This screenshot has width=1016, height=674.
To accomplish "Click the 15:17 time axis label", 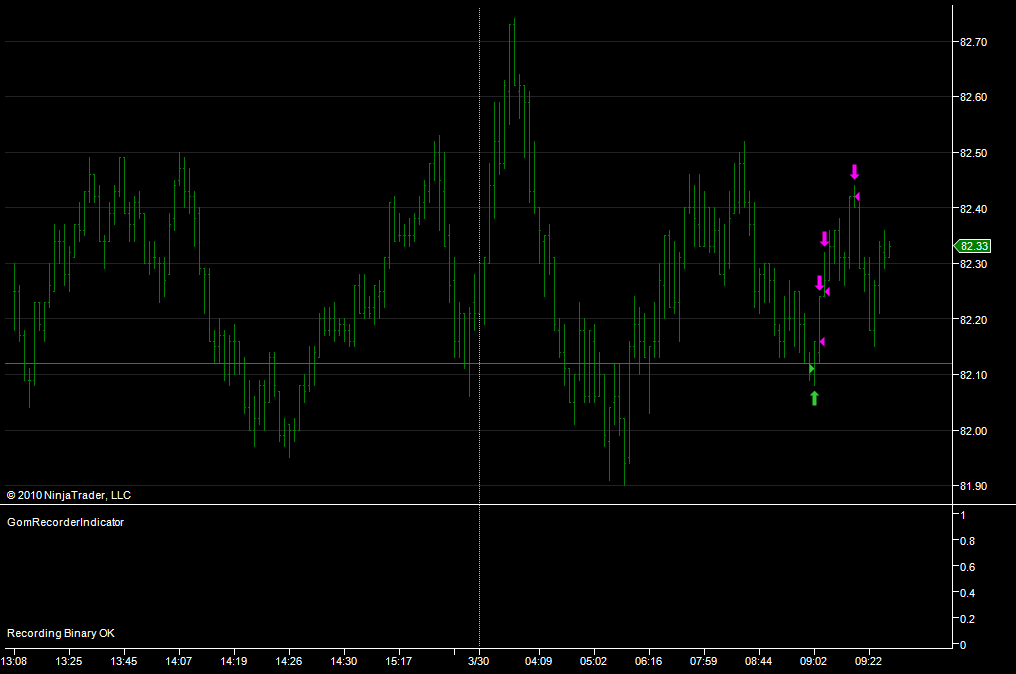I will [398, 661].
